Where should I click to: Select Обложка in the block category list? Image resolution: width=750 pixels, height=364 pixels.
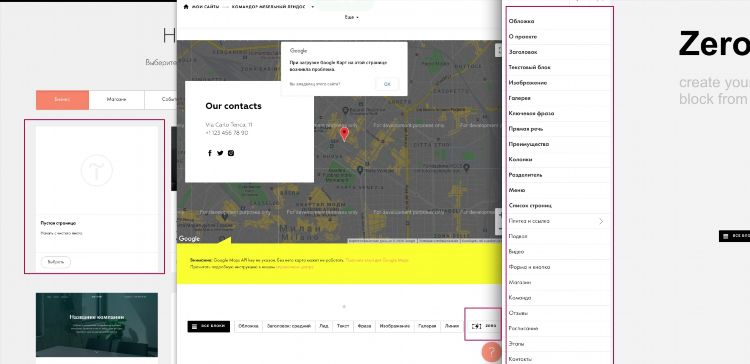(x=521, y=21)
